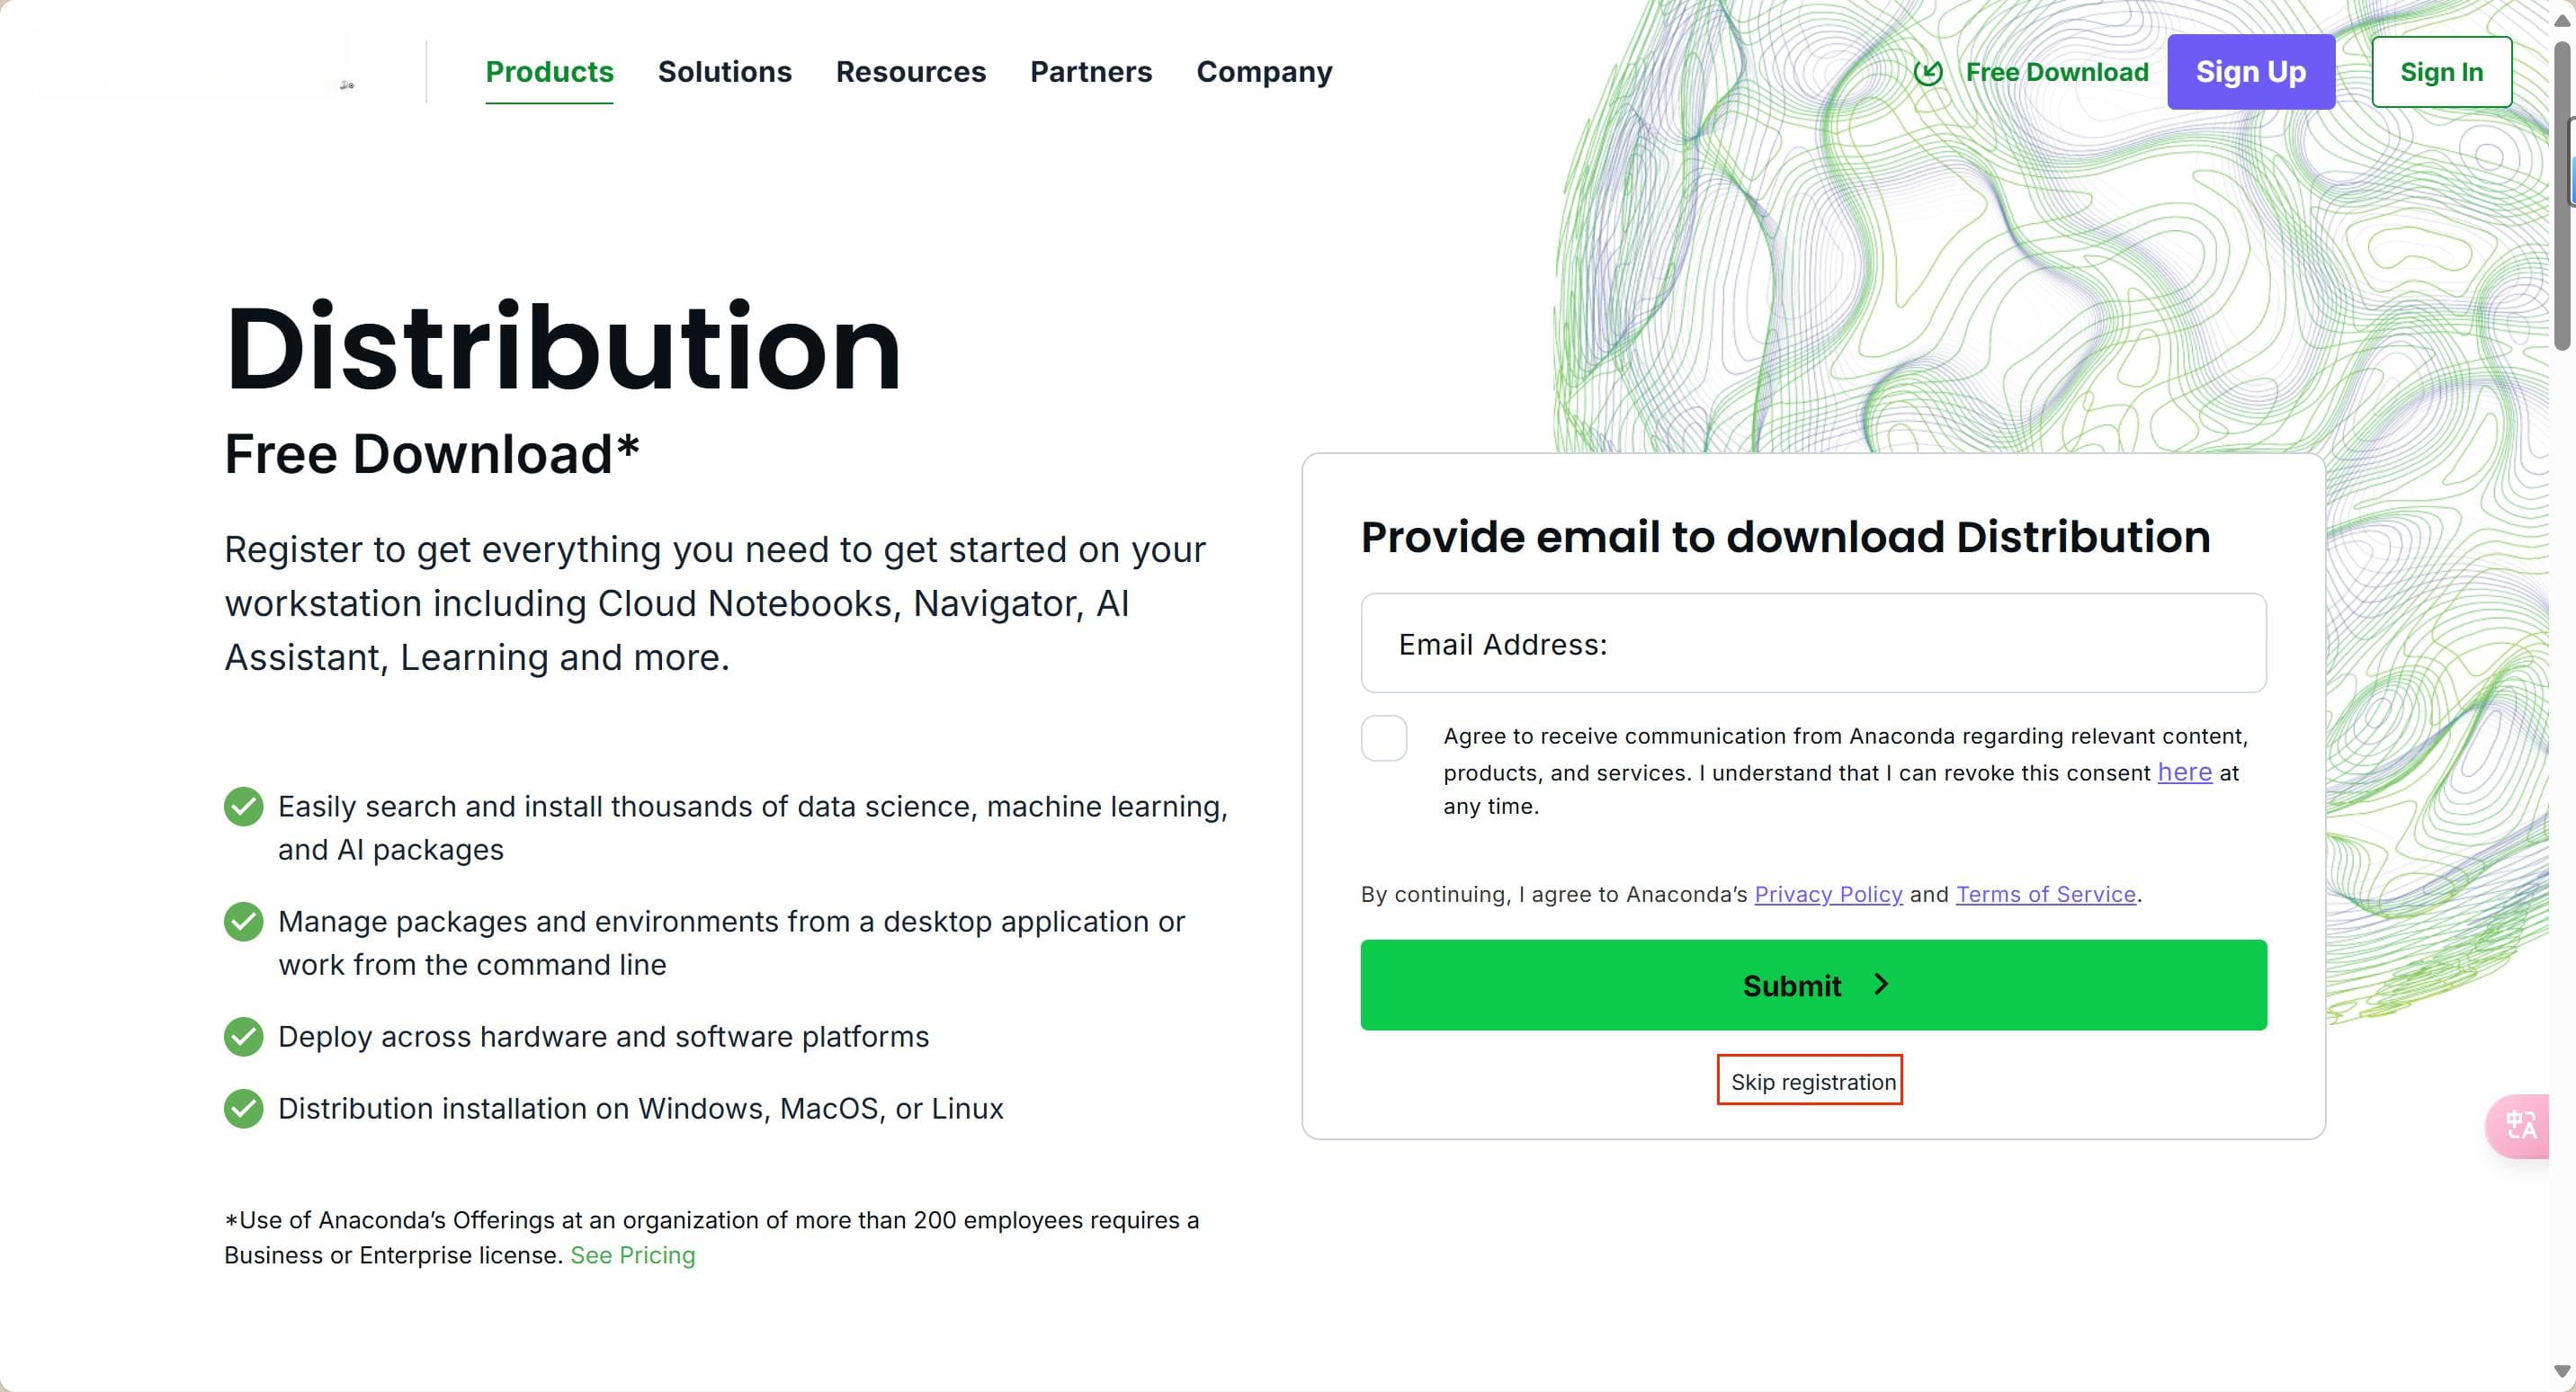Click the page vertical scrollbar thumb

2562,195
